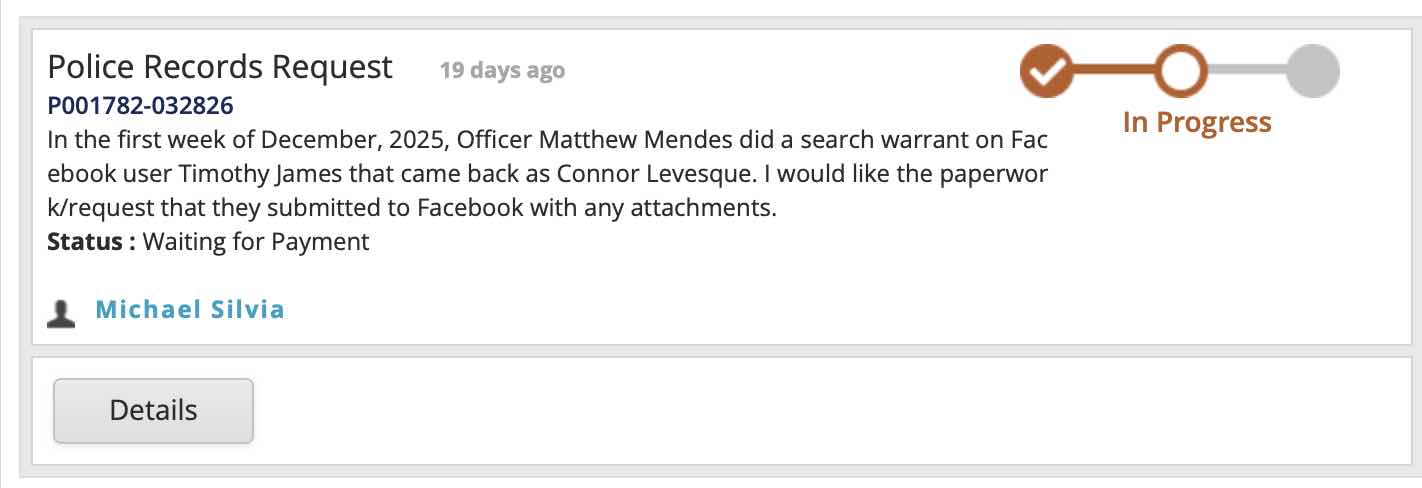Click the In Progress status label
1422x488 pixels.
1197,123
